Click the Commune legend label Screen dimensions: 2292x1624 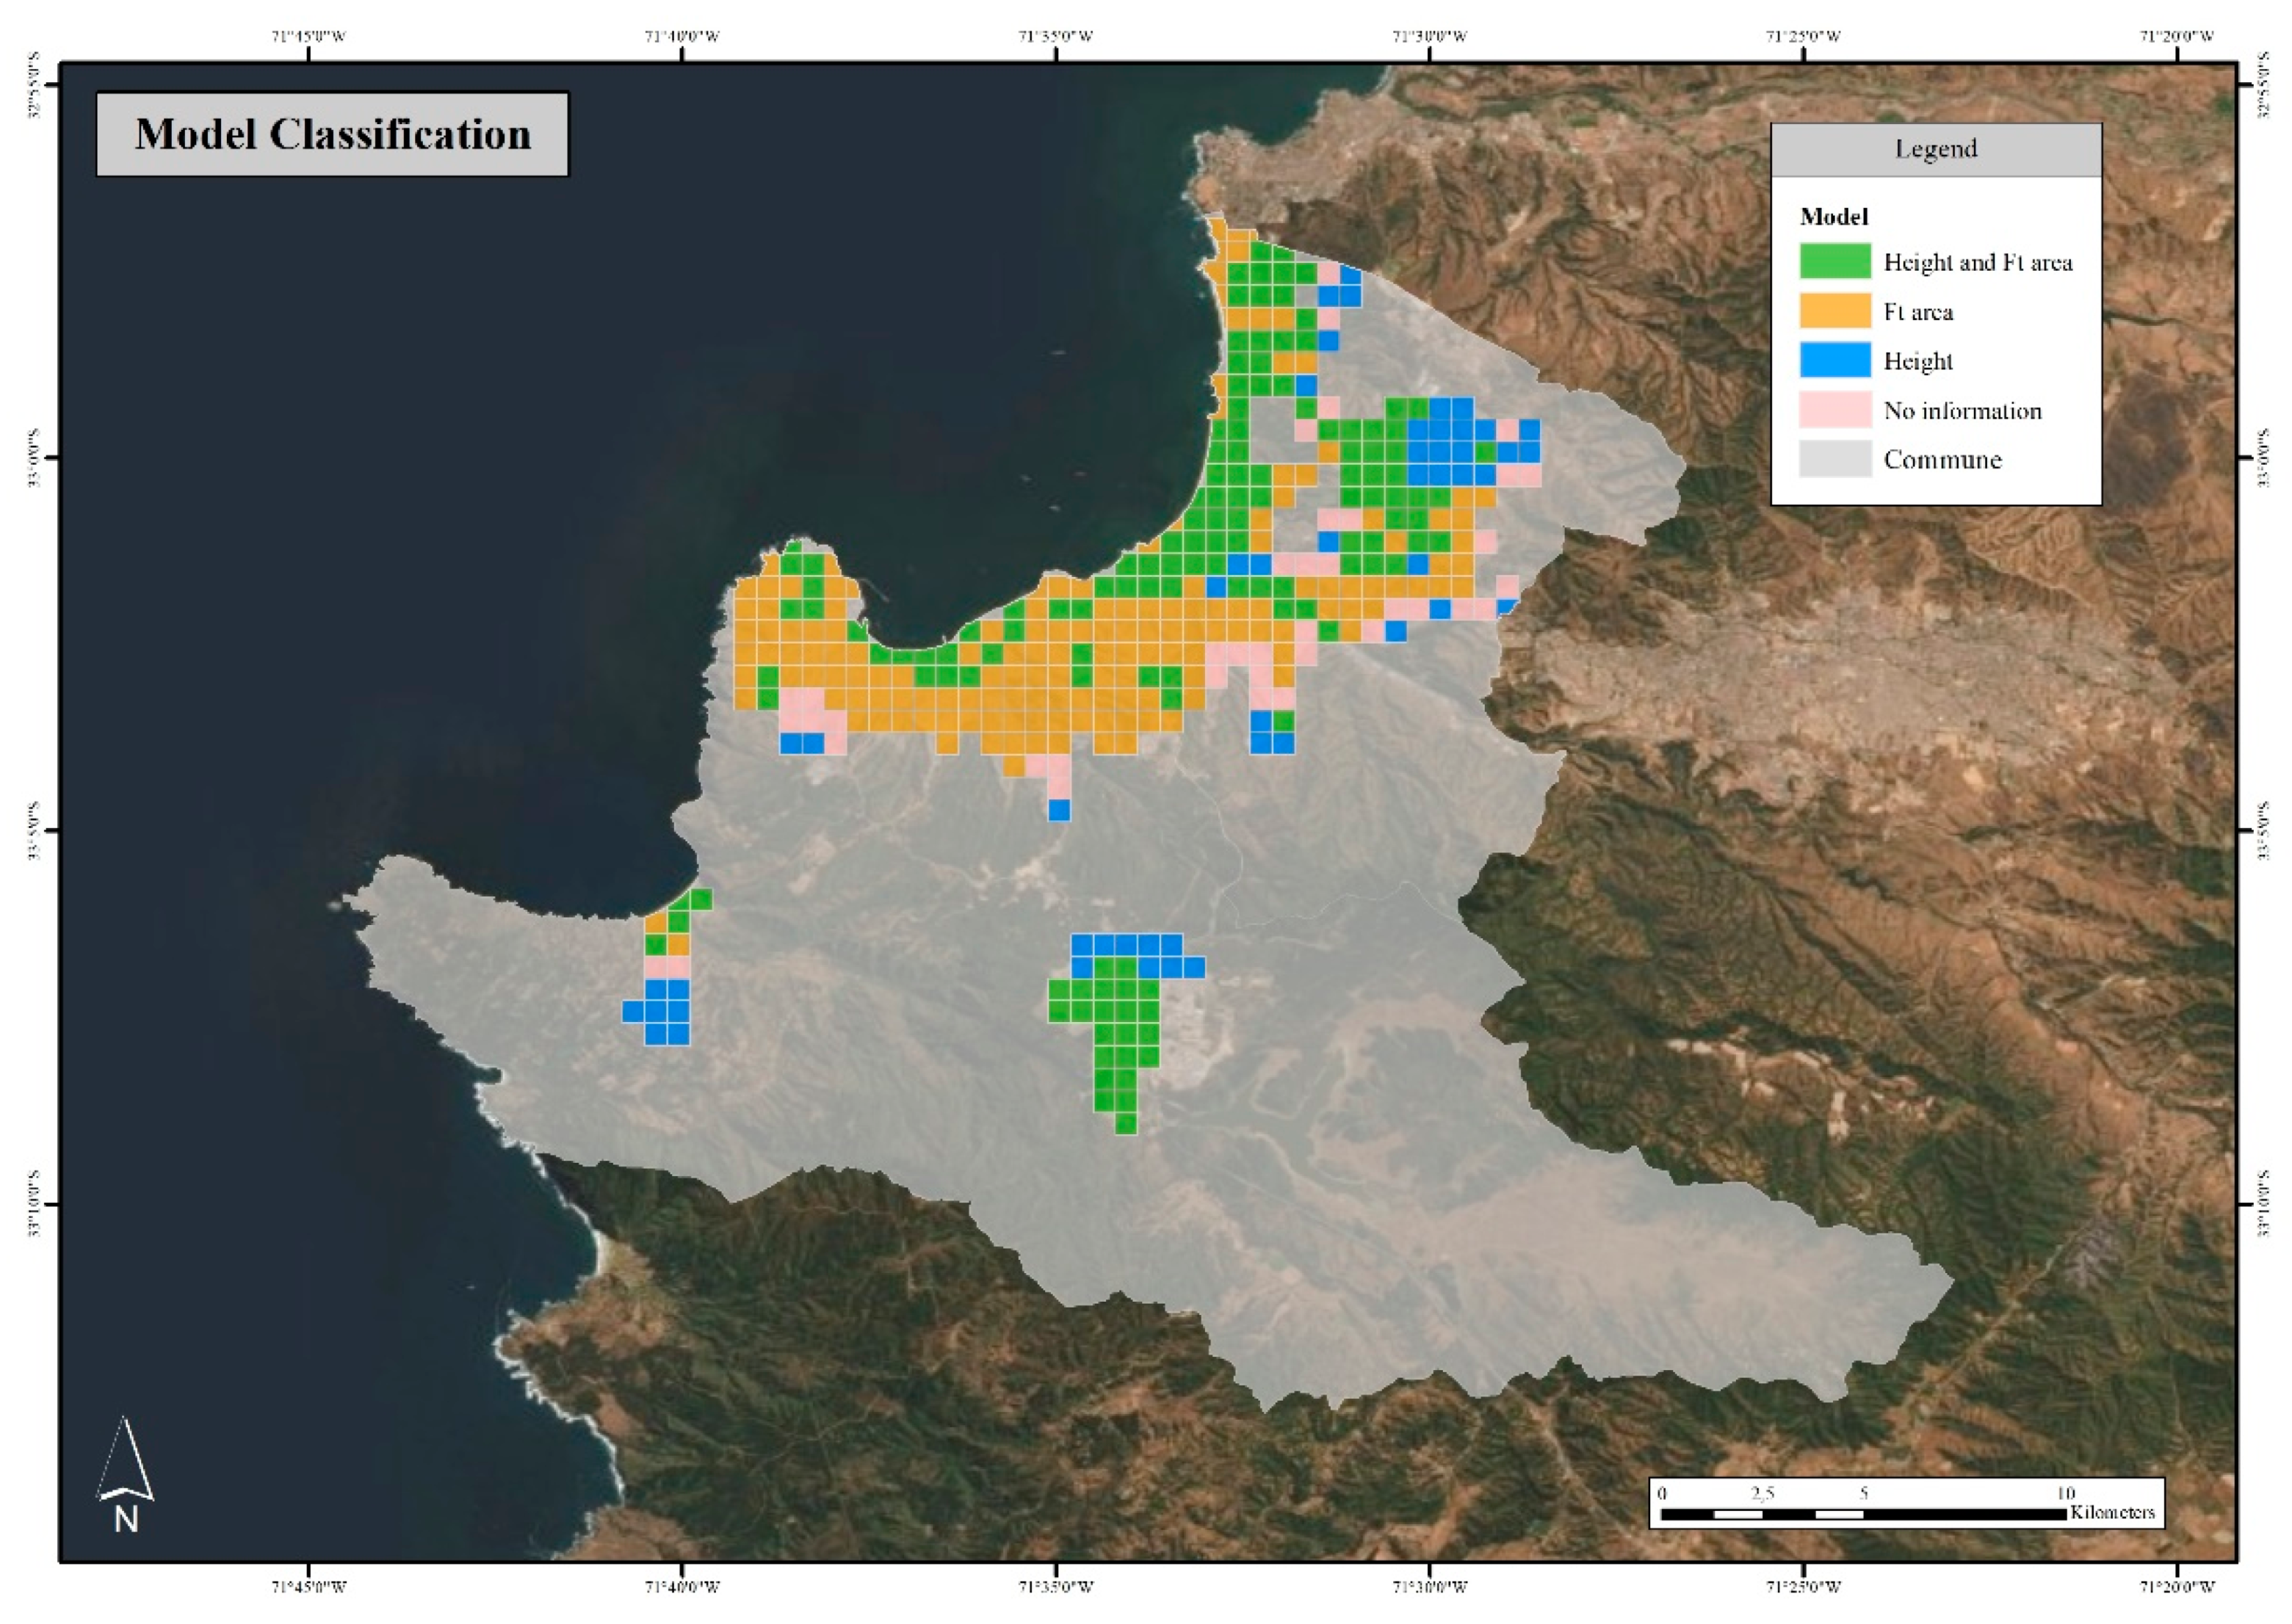pyautogui.click(x=1942, y=459)
